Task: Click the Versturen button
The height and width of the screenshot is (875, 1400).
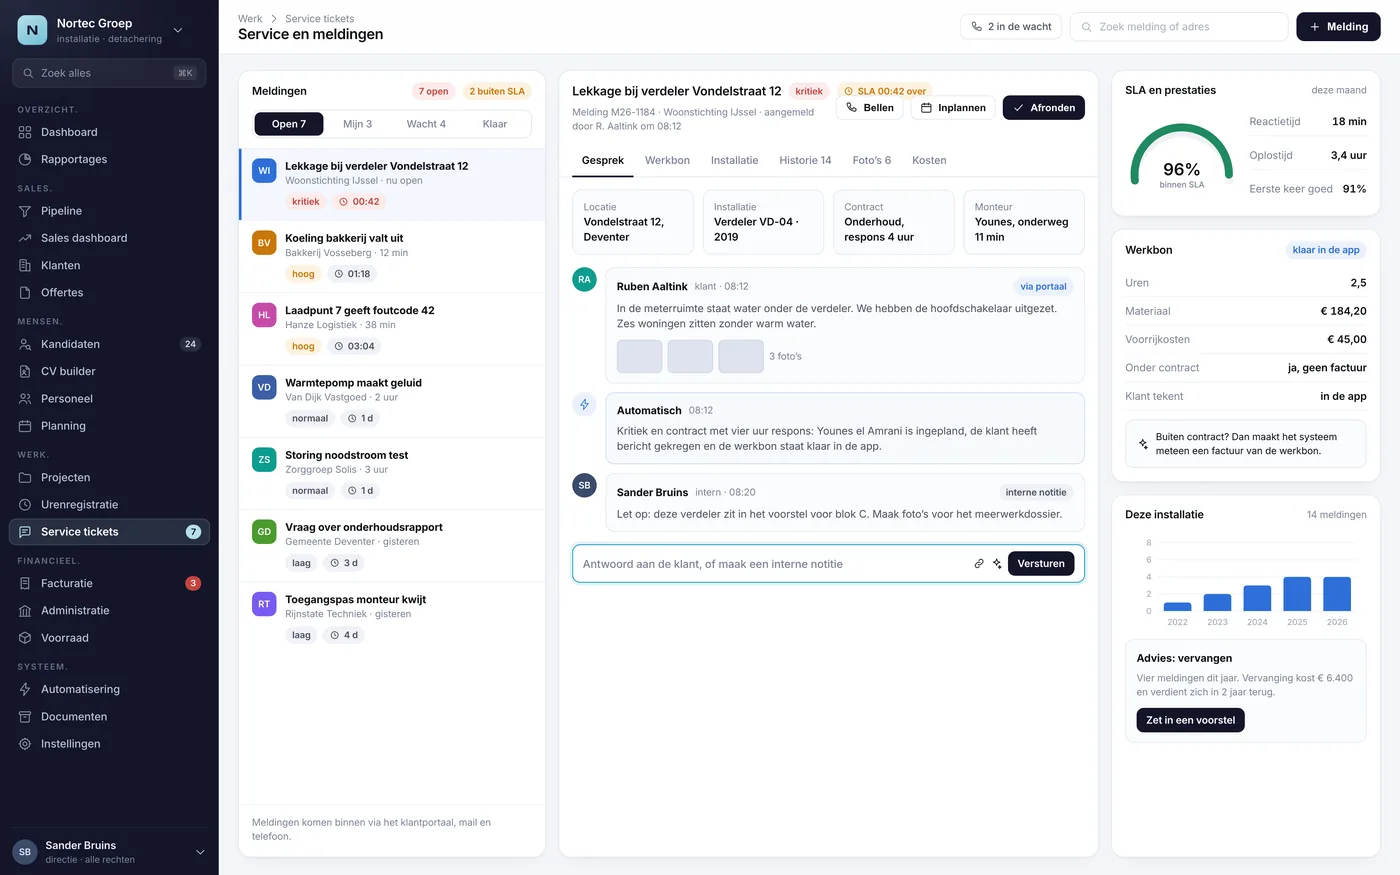Action: pyautogui.click(x=1041, y=564)
